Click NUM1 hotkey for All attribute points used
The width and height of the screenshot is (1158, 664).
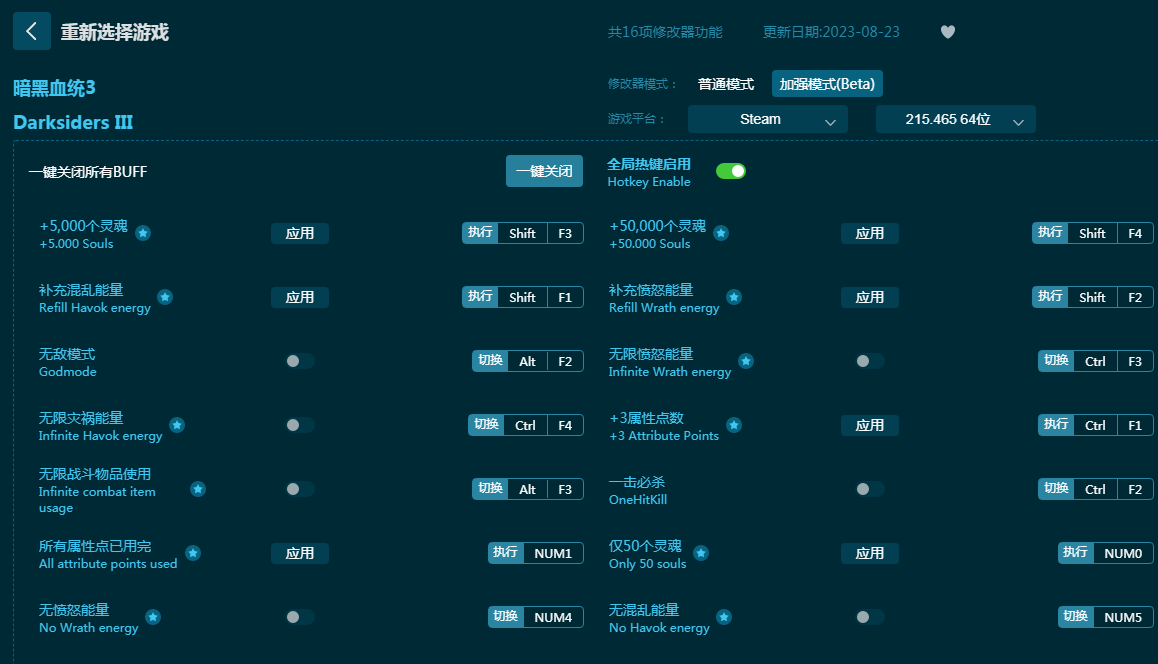535,553
